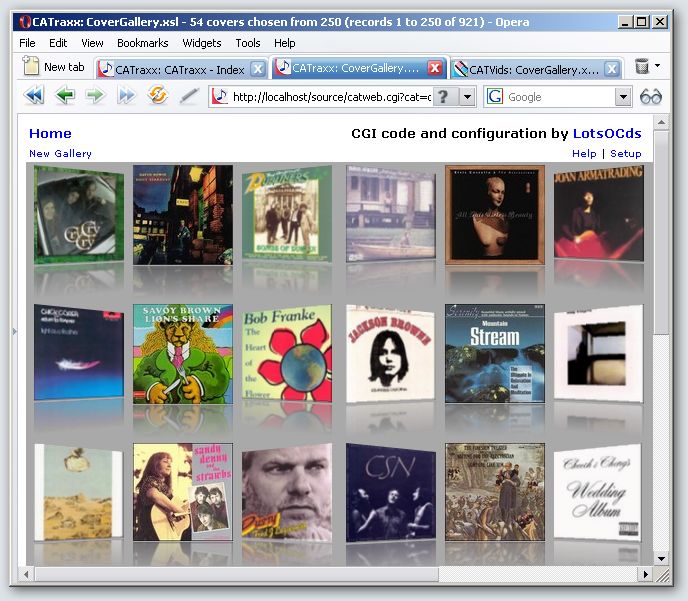The height and width of the screenshot is (601, 688).
Task: Click the vertical scrollbar down arrow
Action: [x=660, y=557]
